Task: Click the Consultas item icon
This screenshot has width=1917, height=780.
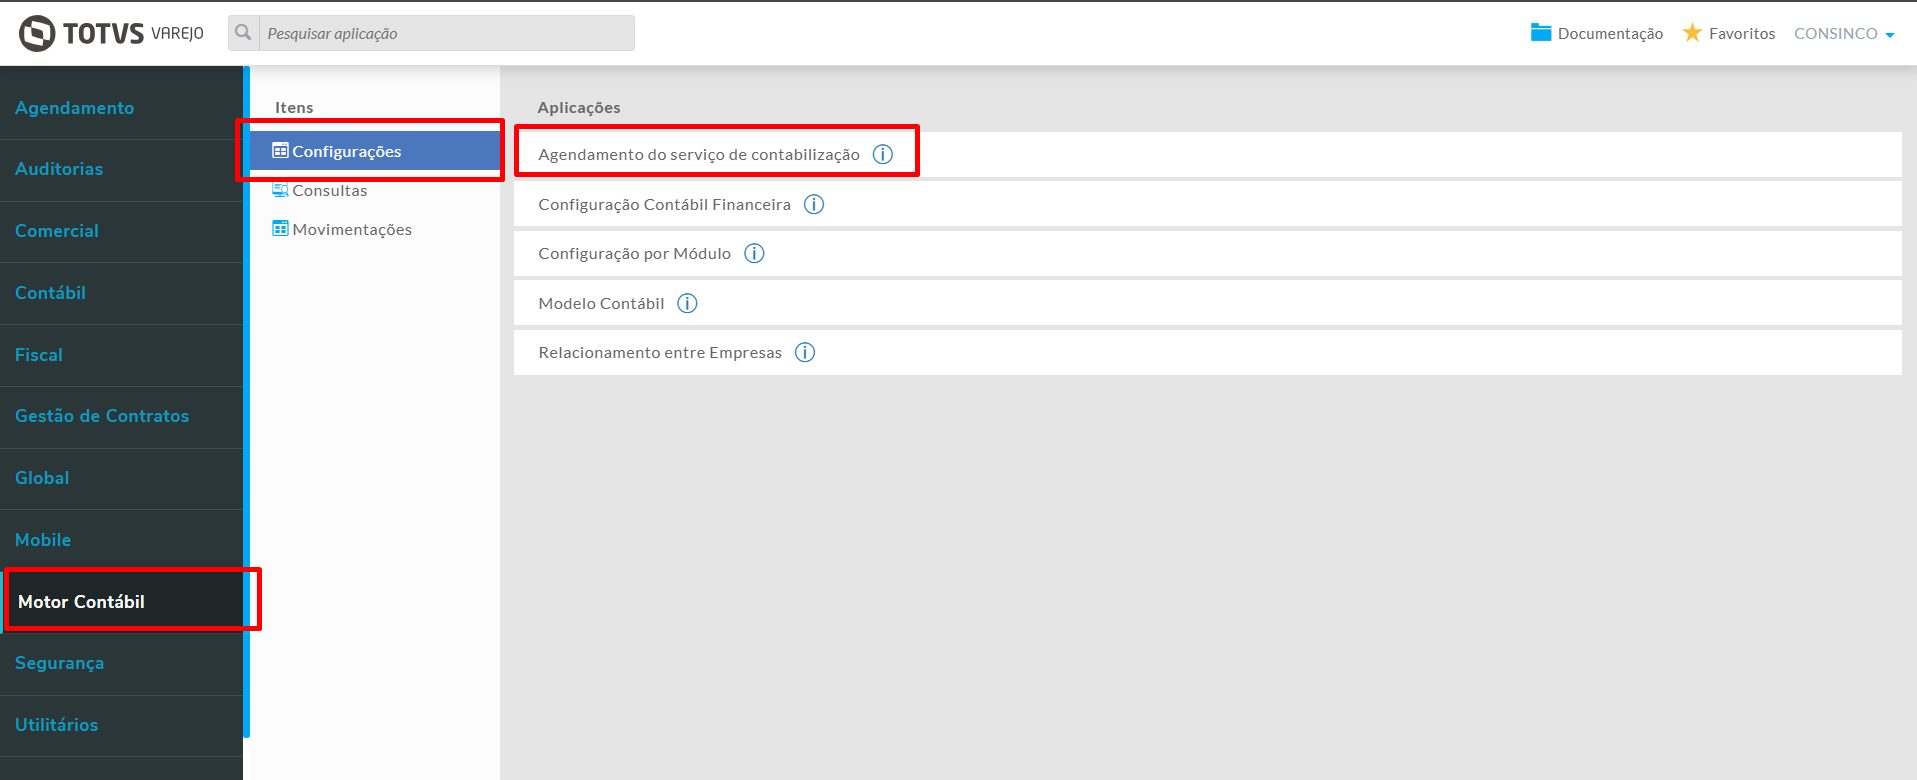Action: pos(280,190)
